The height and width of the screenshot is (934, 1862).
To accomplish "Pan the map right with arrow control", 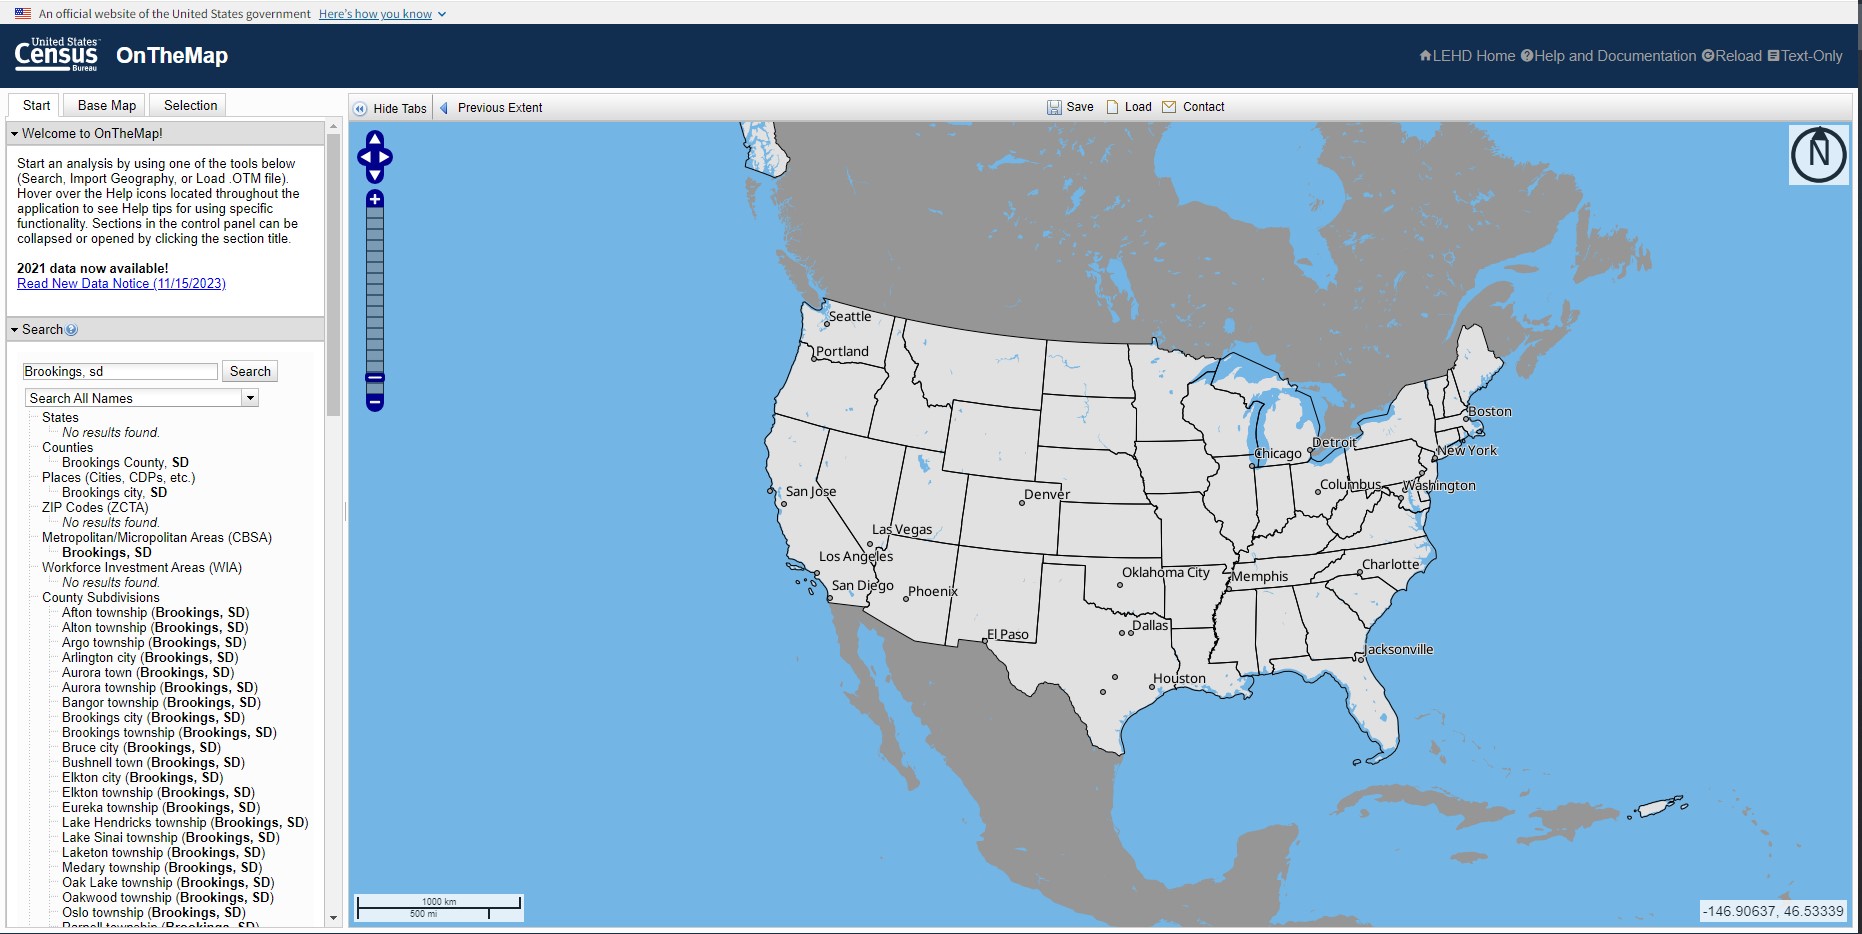I will click(388, 157).
